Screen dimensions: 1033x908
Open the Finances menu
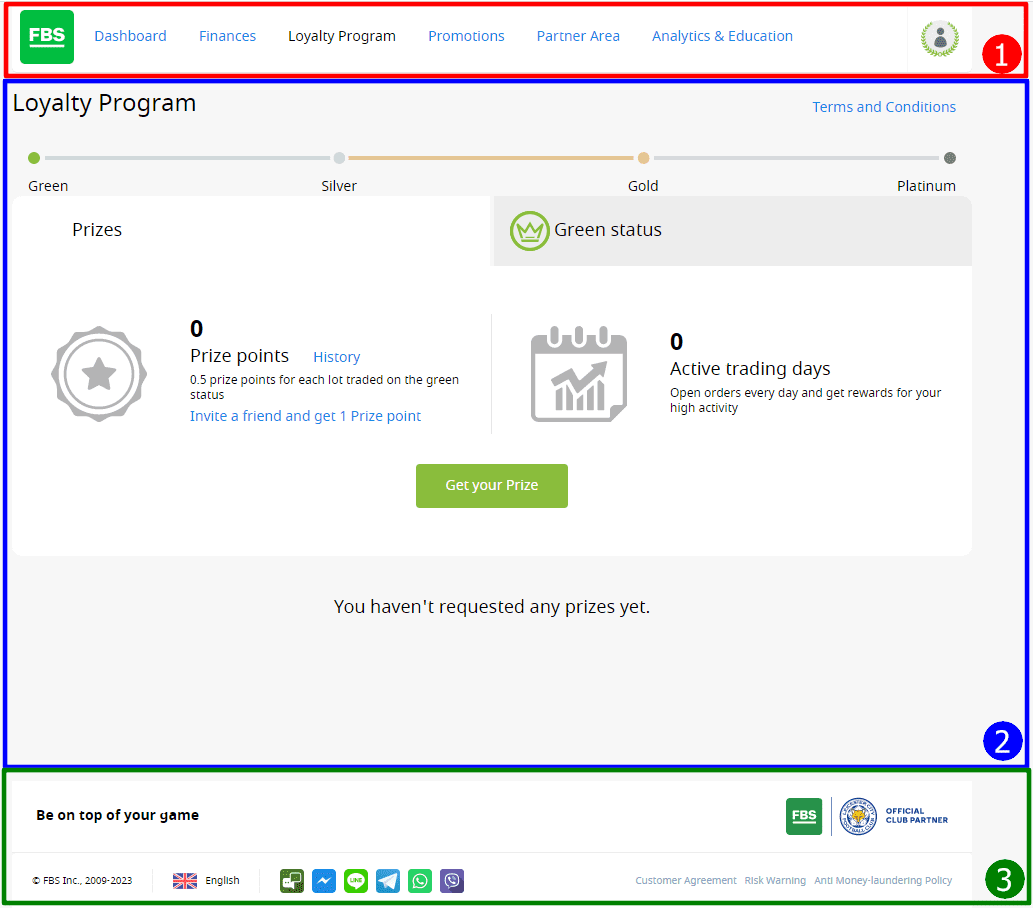pos(227,36)
